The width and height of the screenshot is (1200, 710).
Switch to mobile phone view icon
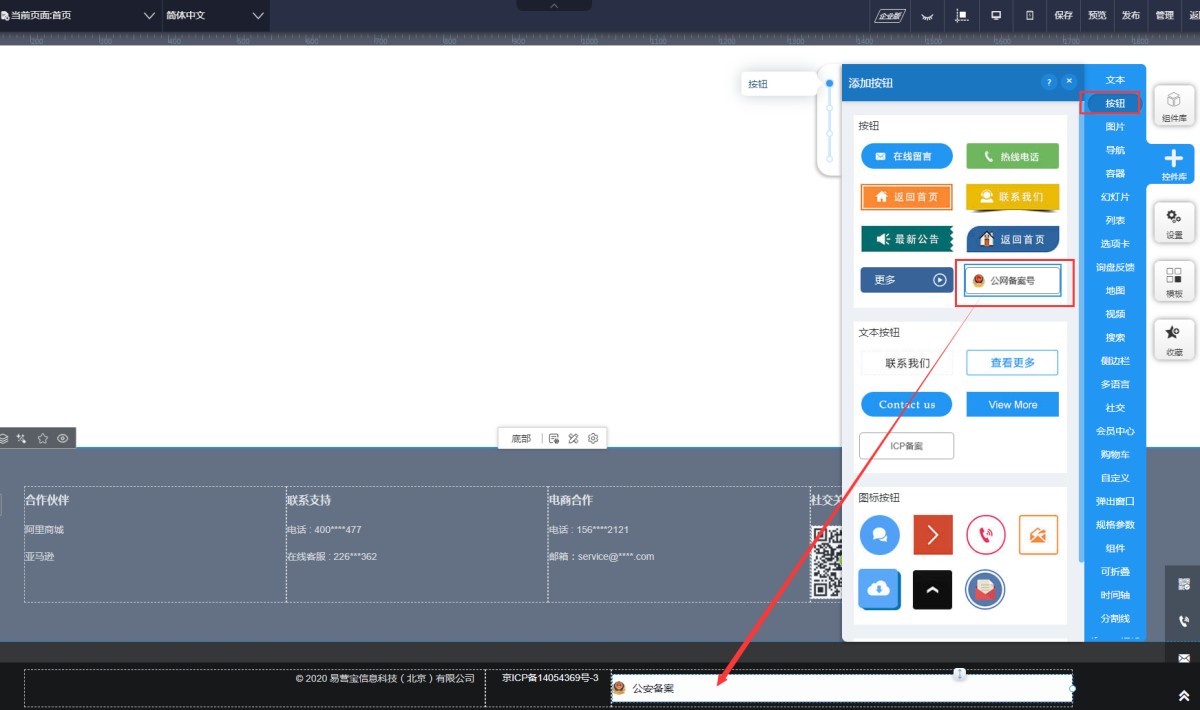click(1030, 15)
